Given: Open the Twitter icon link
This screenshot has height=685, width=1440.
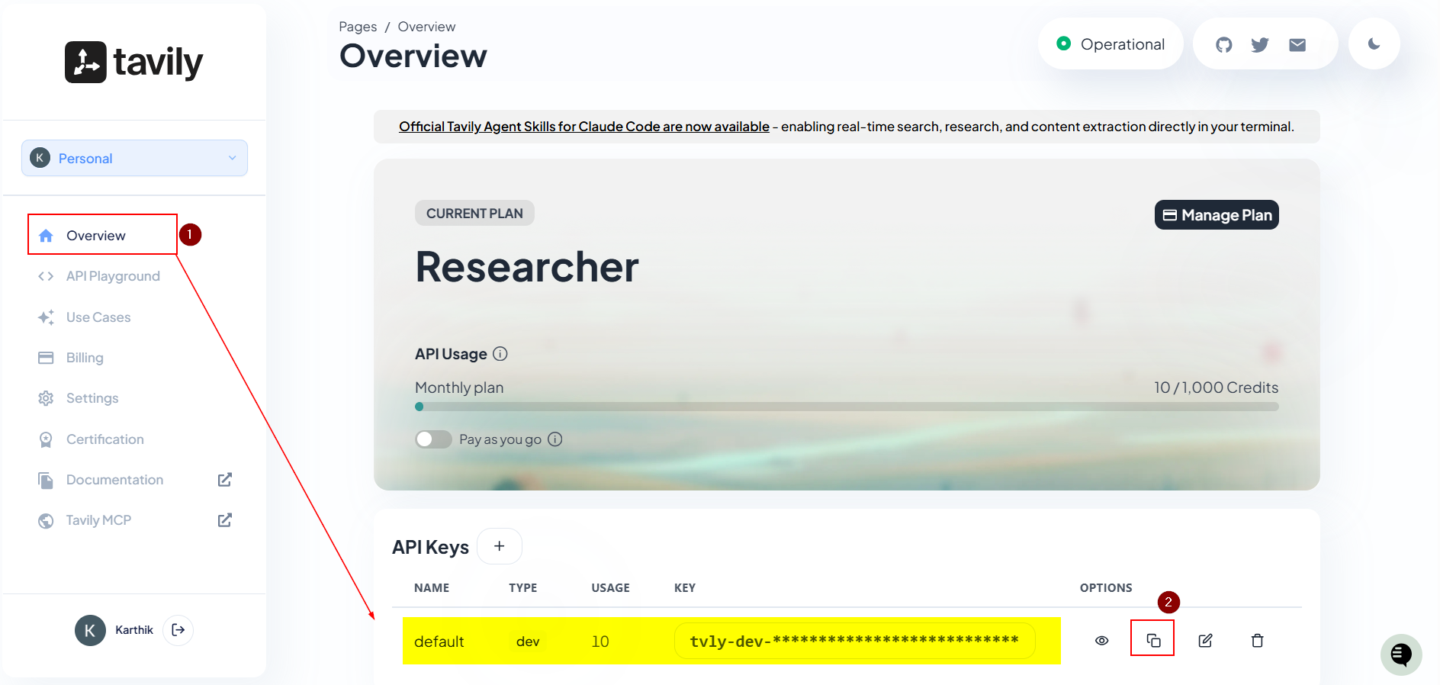Looking at the screenshot, I should coord(1260,45).
